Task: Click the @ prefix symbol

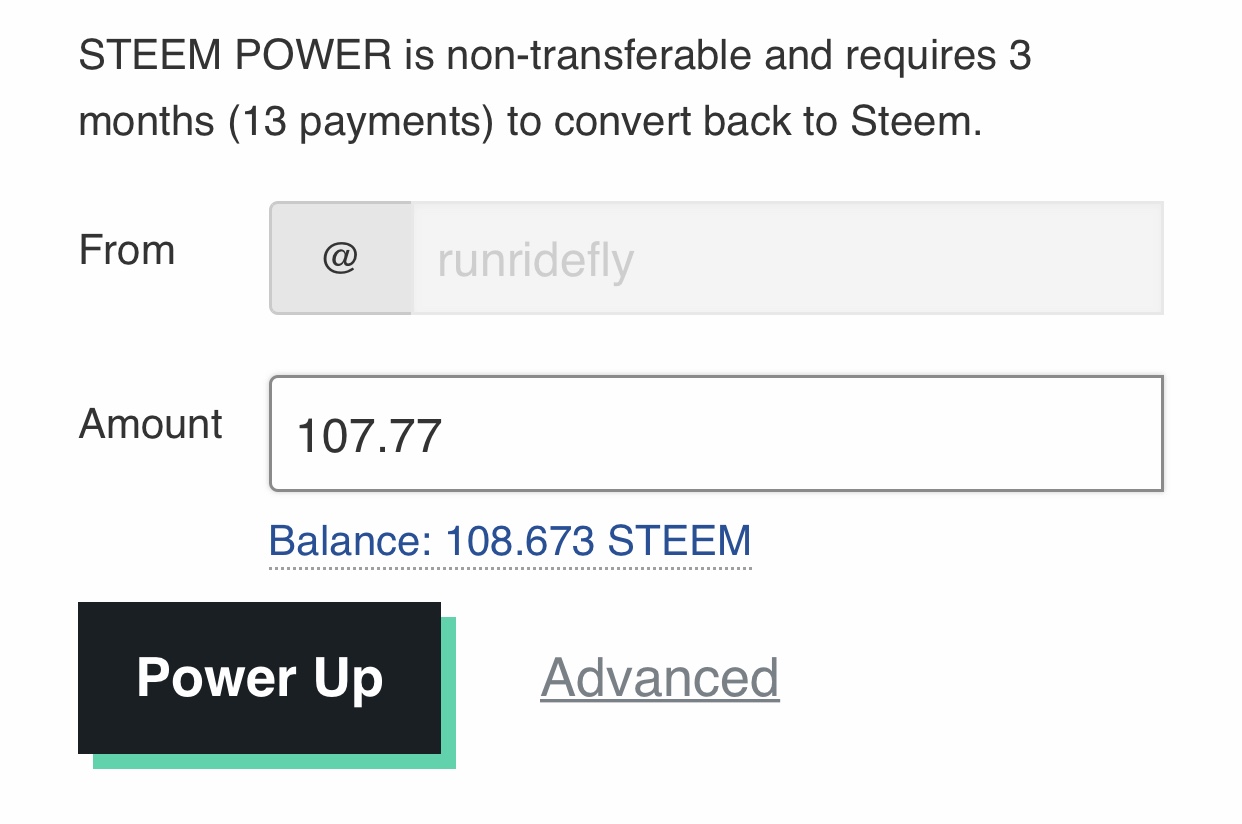Action: (x=340, y=258)
